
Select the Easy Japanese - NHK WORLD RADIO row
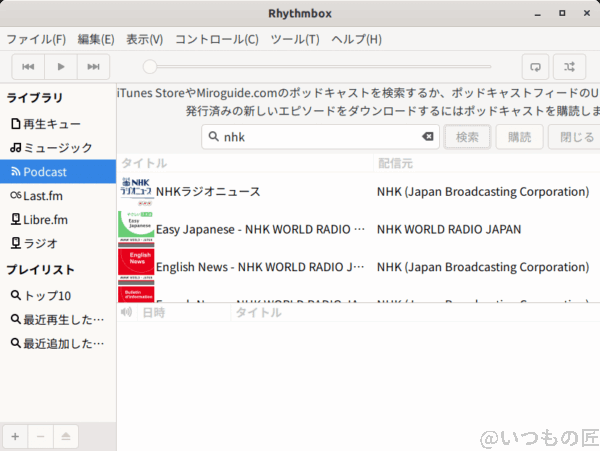(359, 229)
